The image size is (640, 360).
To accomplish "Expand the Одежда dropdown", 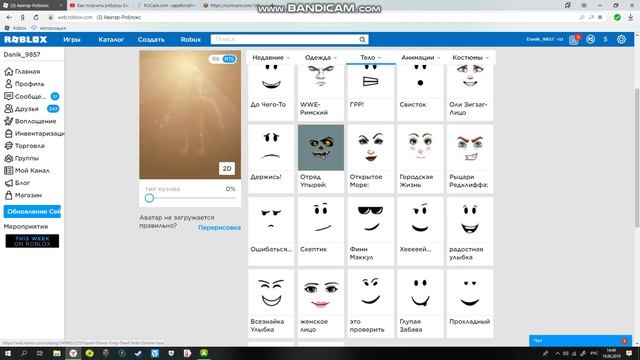I will pos(321,58).
